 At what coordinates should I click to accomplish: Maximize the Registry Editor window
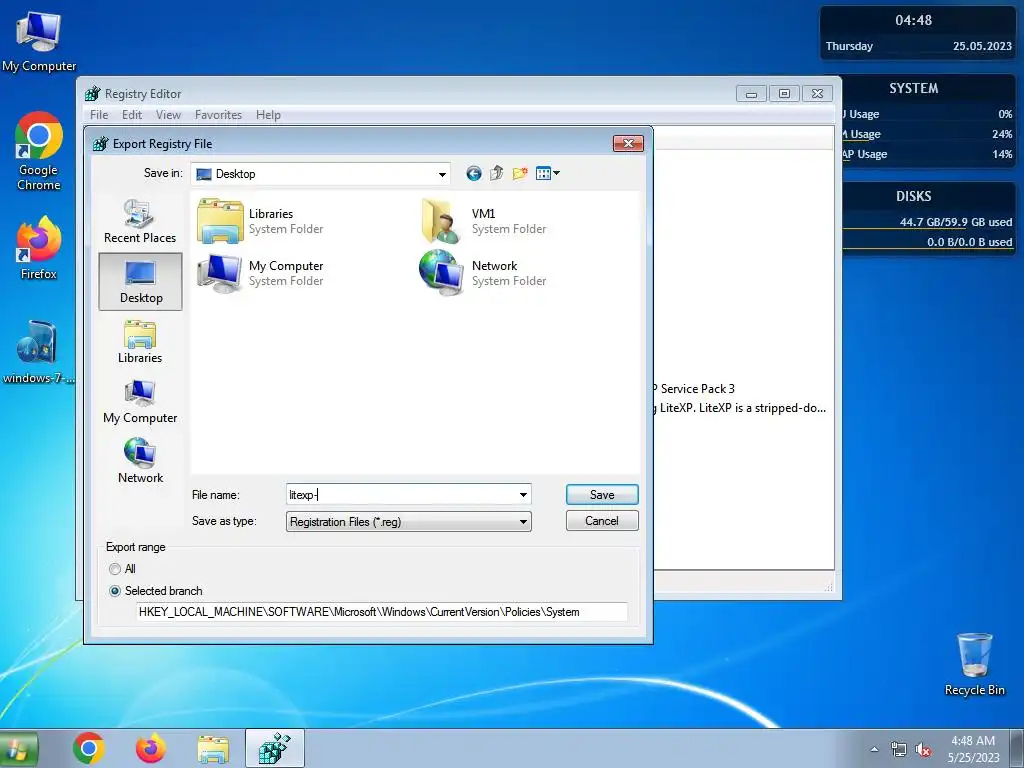click(x=784, y=94)
